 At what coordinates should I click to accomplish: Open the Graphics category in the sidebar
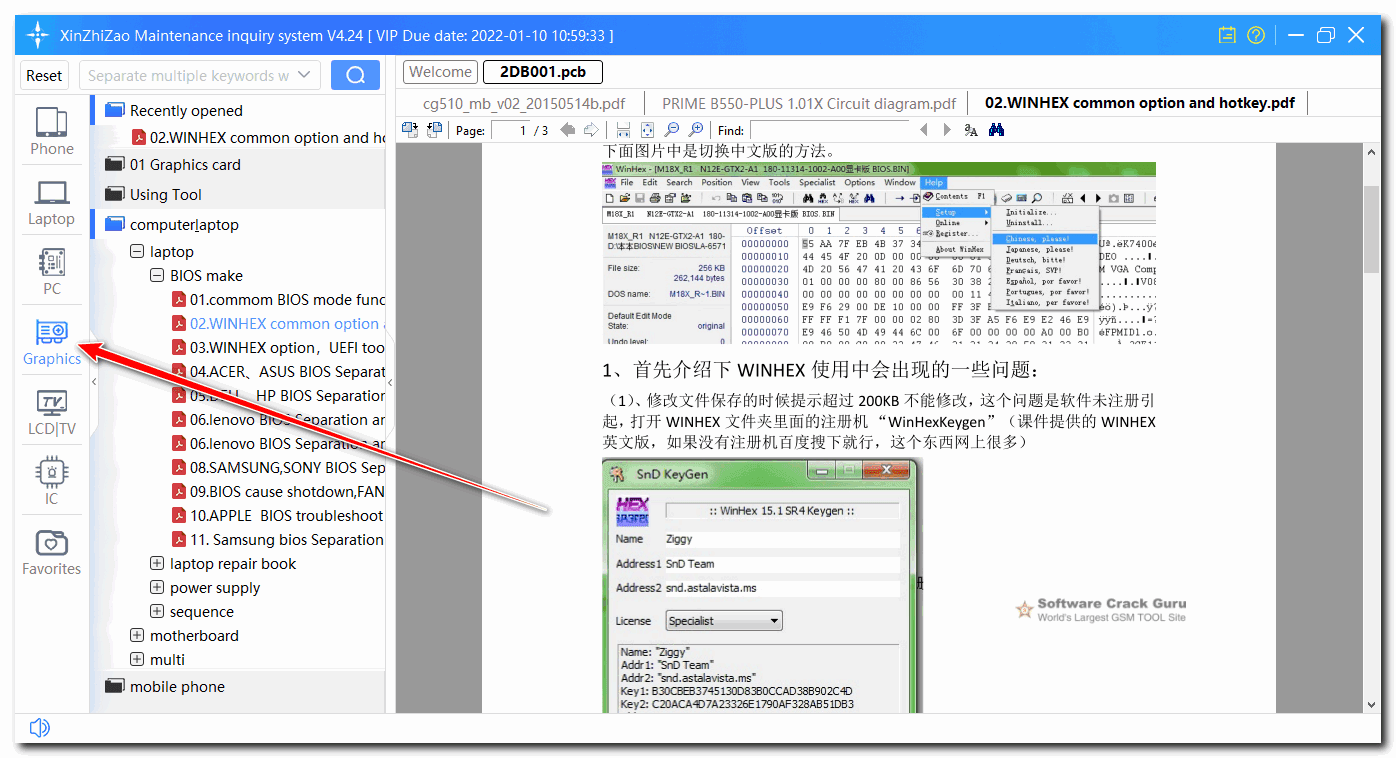(x=51, y=340)
